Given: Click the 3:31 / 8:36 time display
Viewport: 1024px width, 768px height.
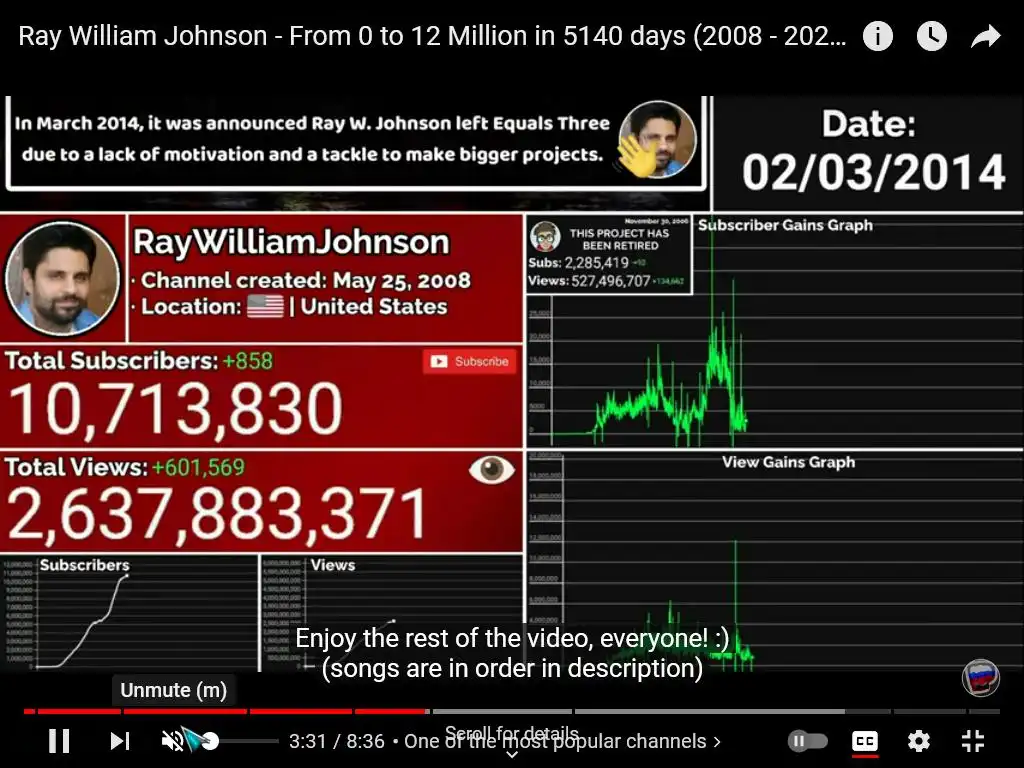Looking at the screenshot, I should [337, 741].
